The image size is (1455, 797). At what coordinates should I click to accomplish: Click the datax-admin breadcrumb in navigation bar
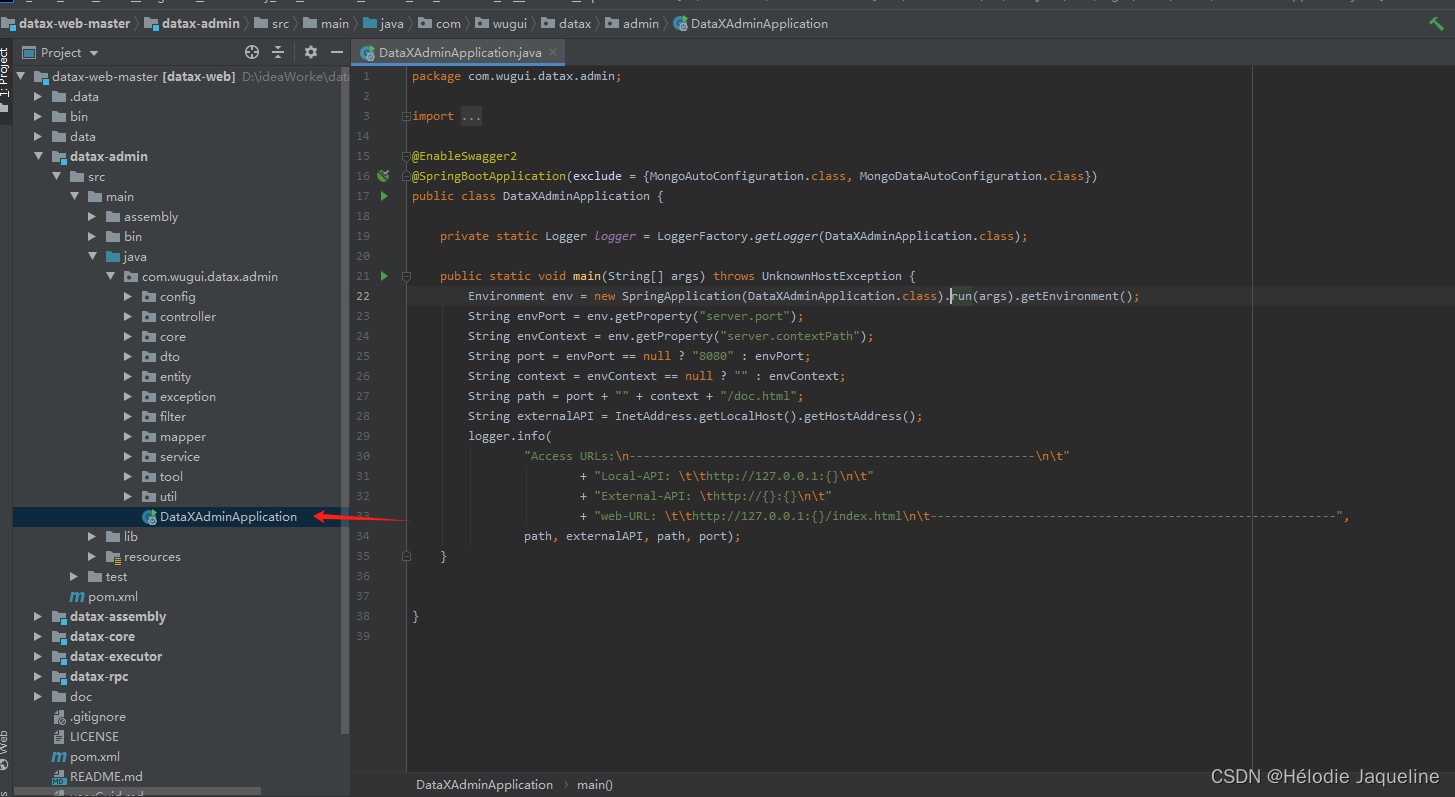(x=198, y=23)
